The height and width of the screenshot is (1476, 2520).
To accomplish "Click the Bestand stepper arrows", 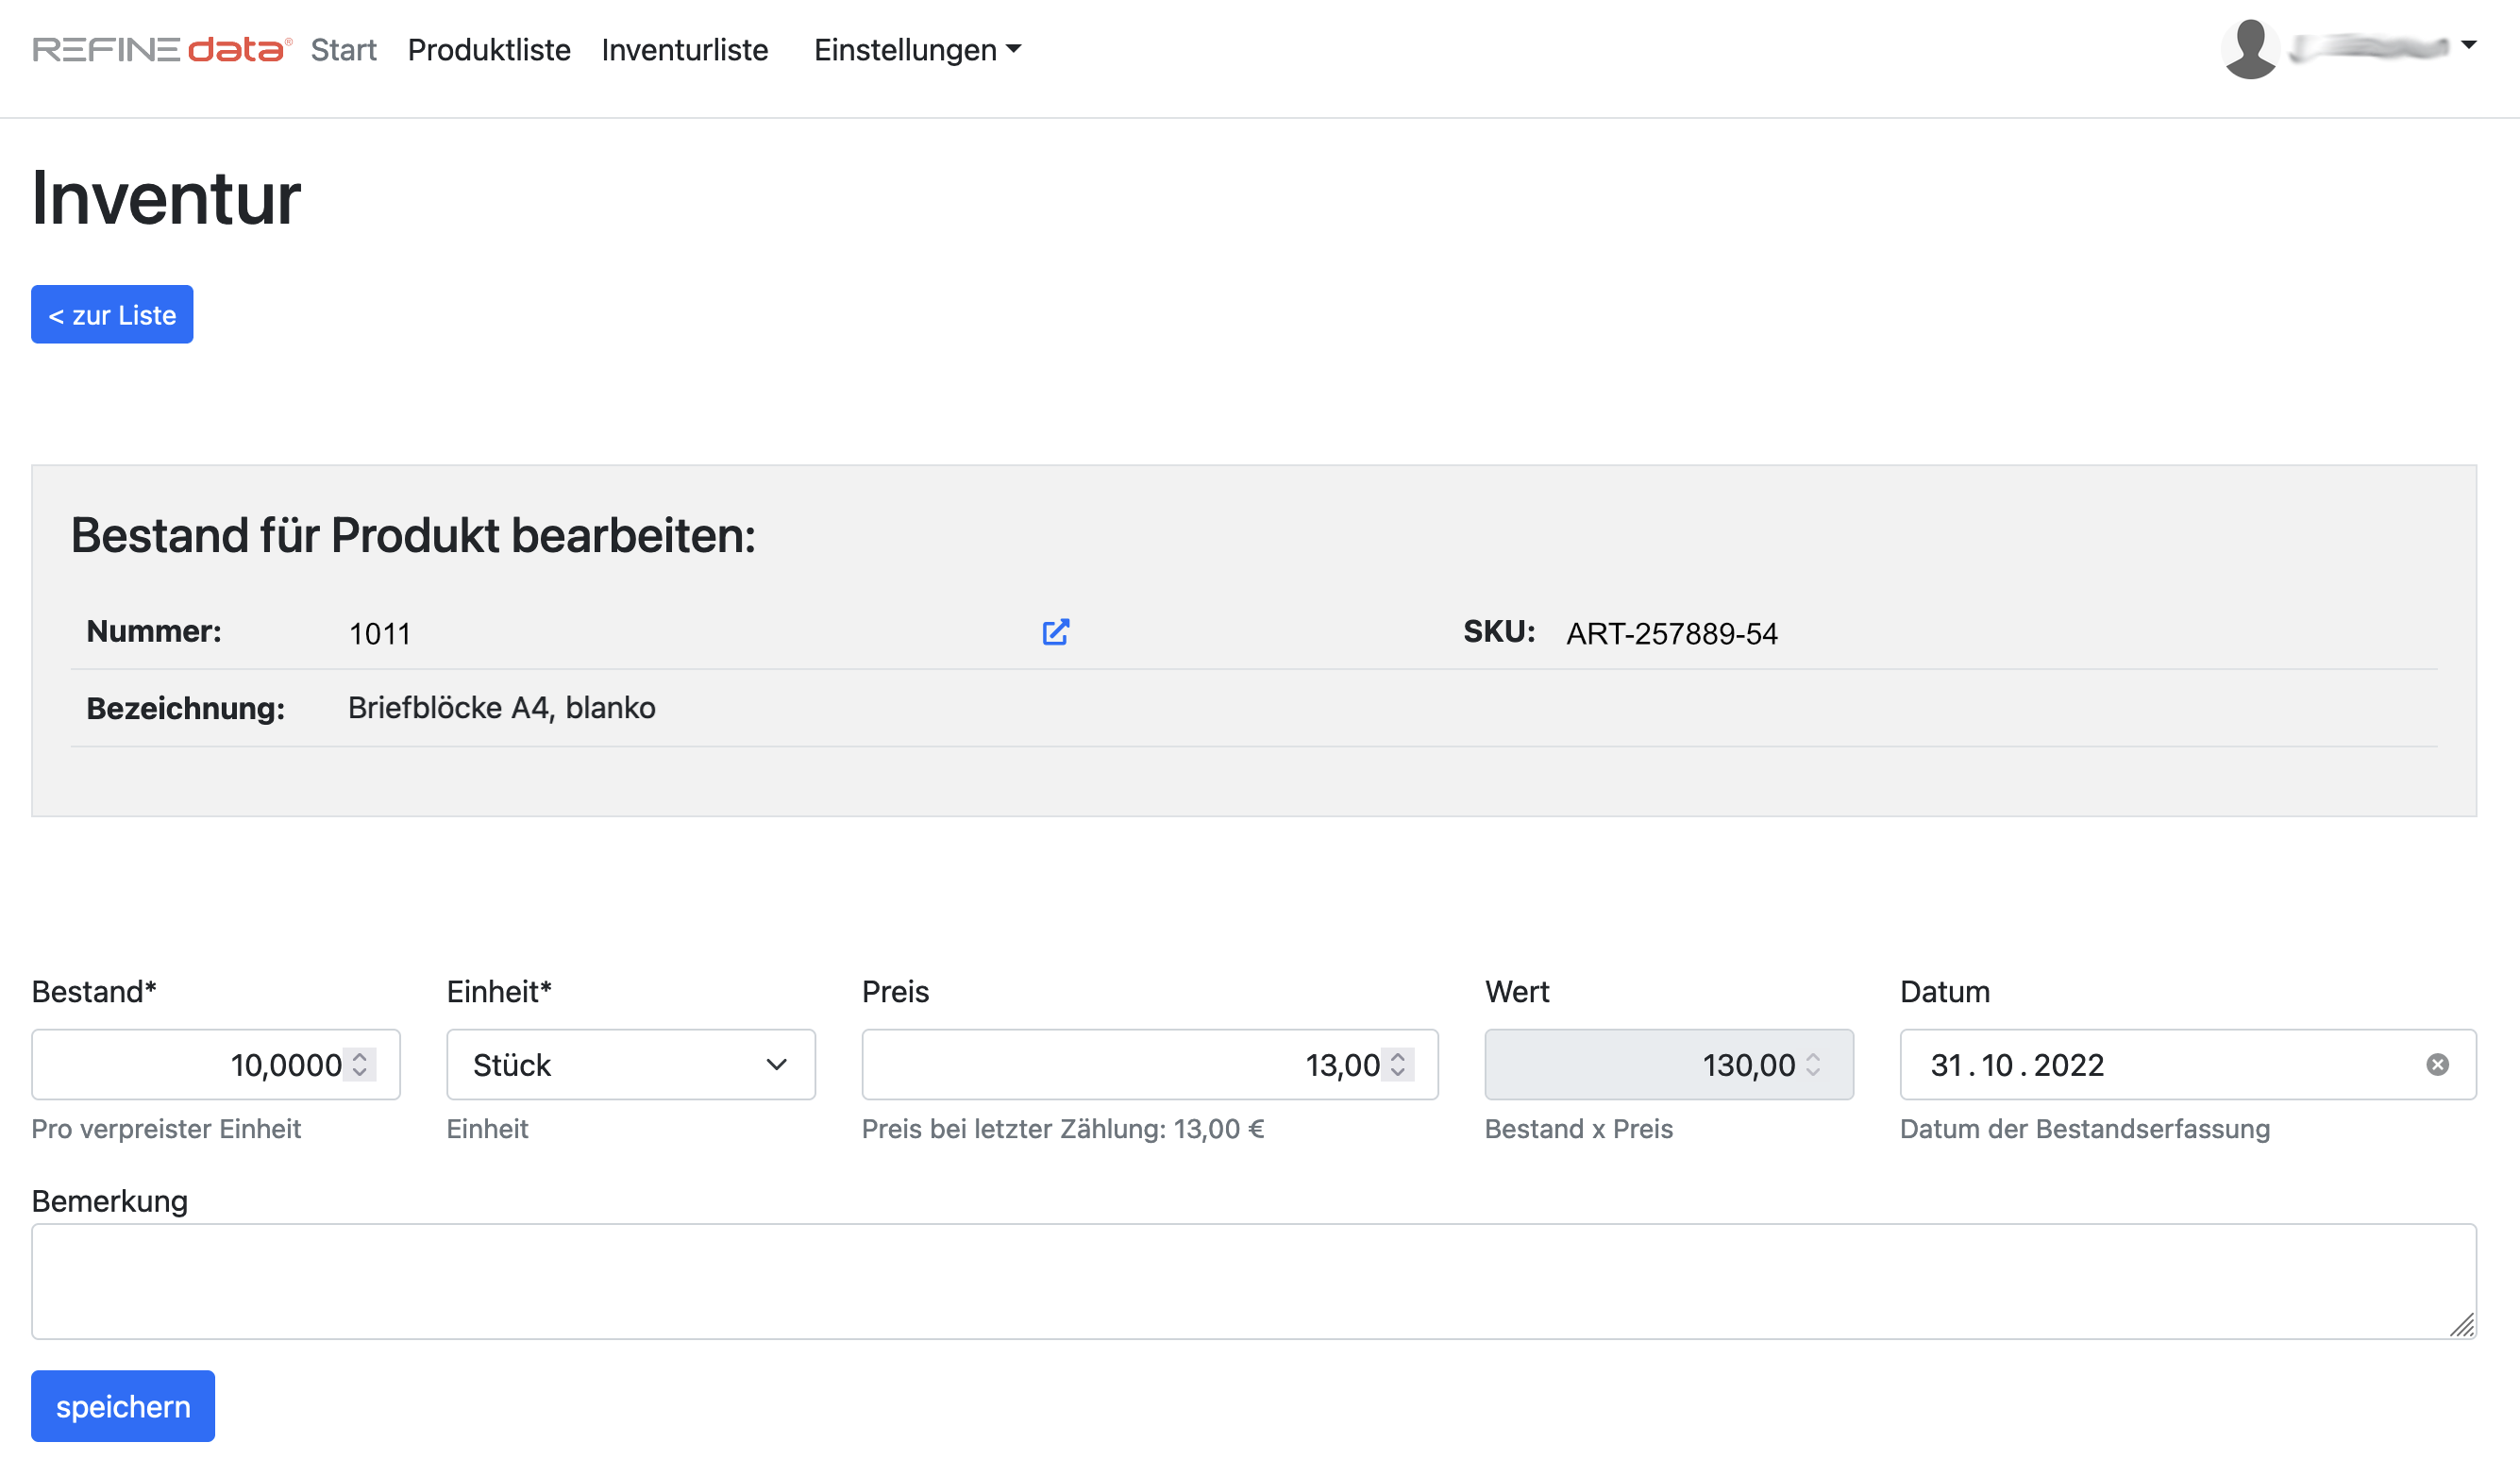I will 360,1064.
